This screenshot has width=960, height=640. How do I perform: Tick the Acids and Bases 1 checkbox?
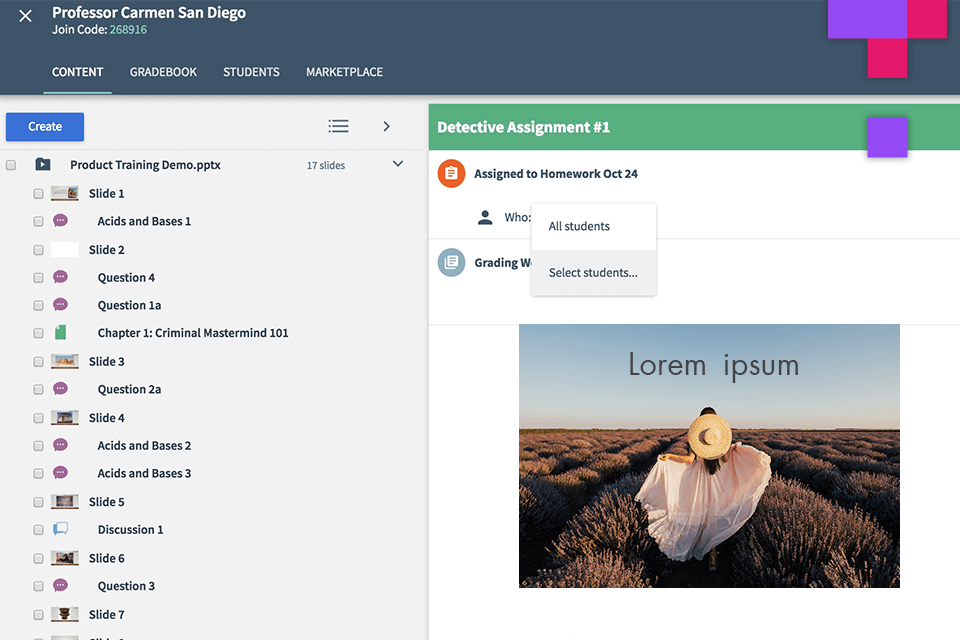coord(39,222)
